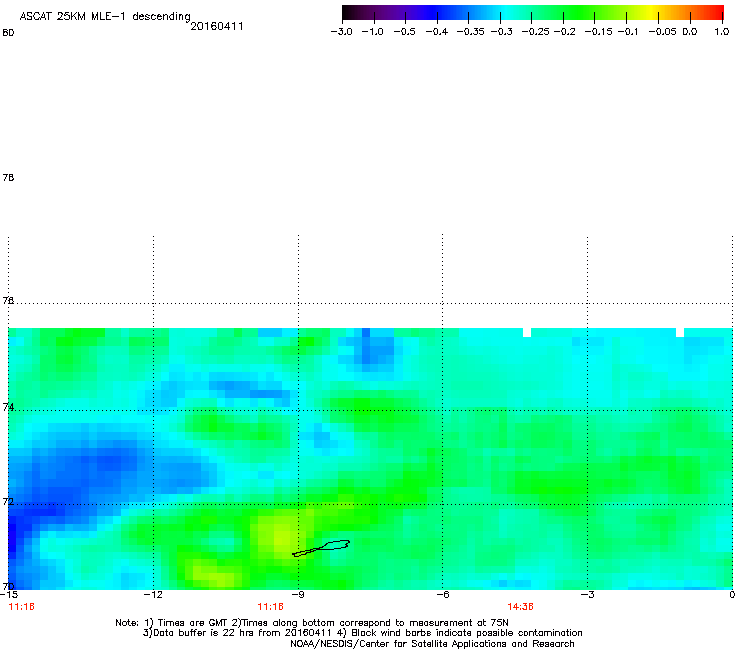Click the NOAA/NESDIS credit line
This screenshot has width=740, height=650.
pyautogui.click(x=432, y=644)
